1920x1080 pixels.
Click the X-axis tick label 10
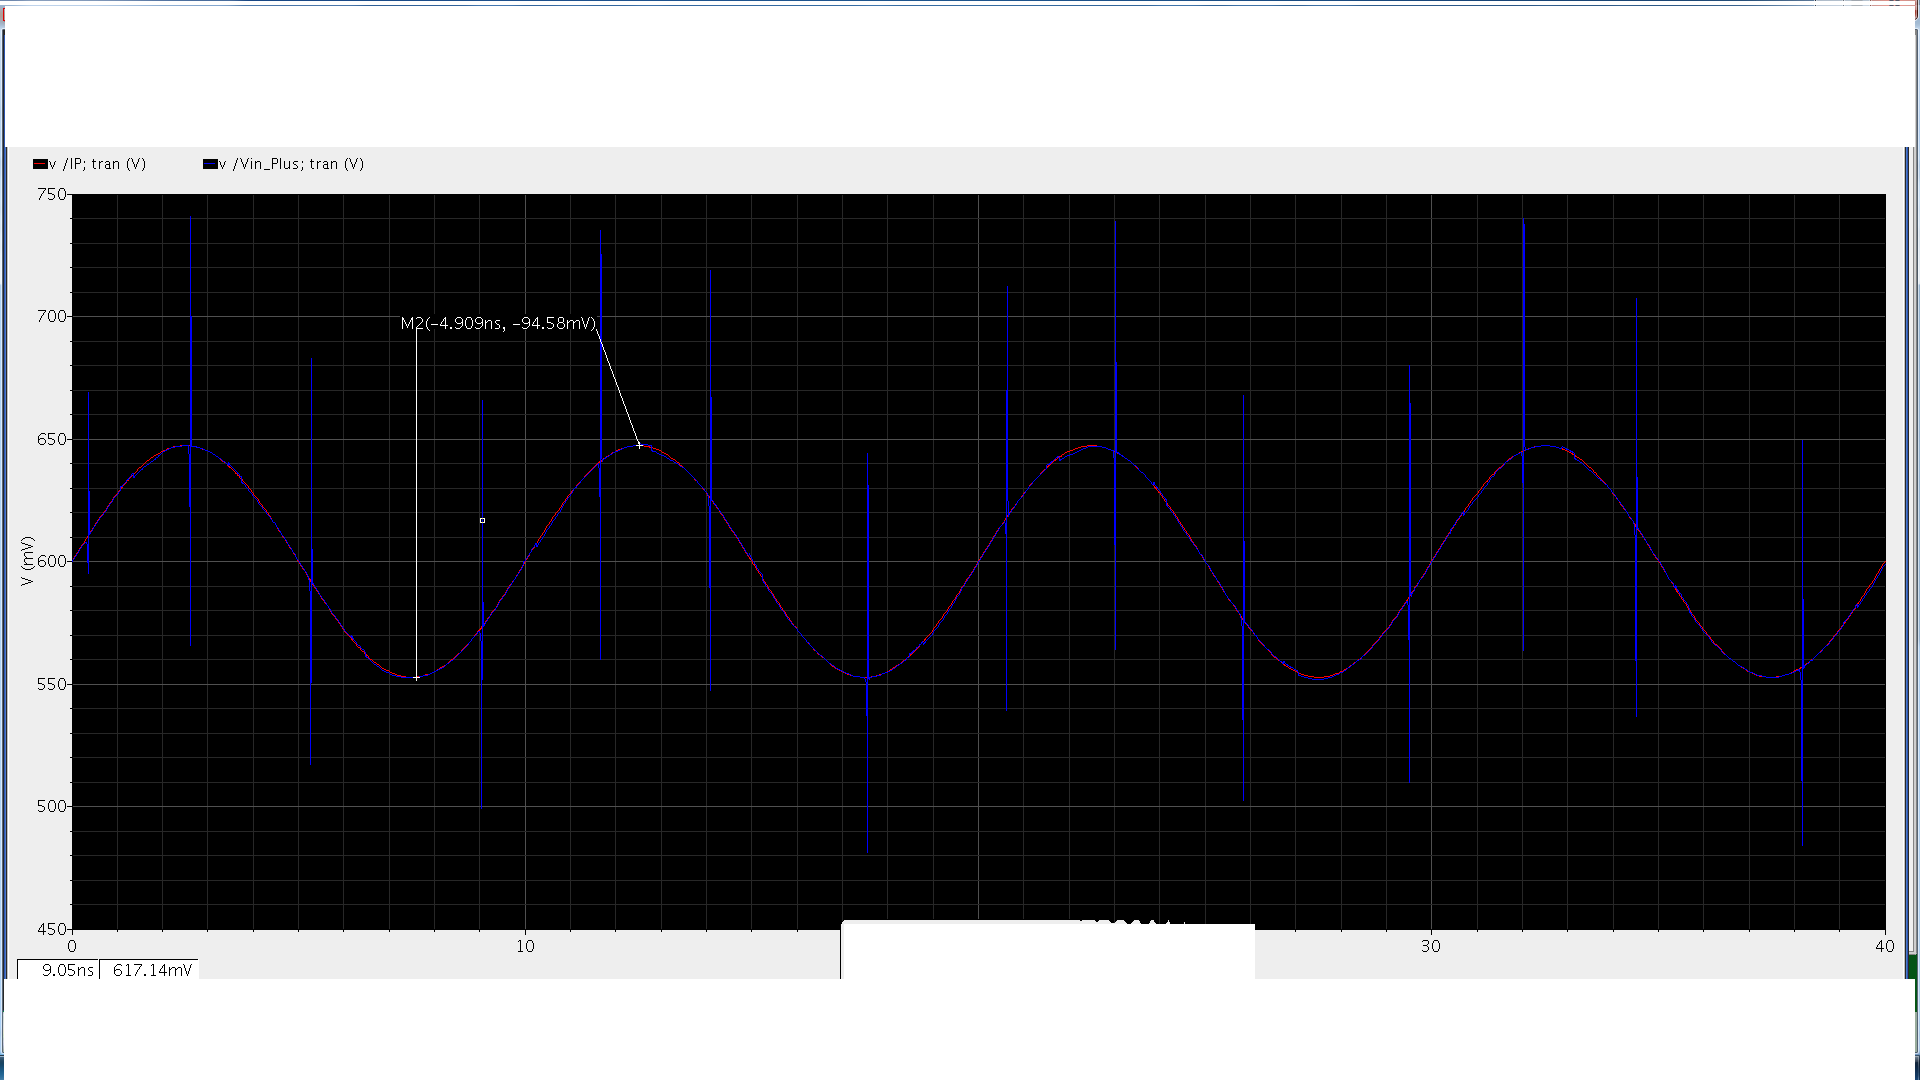pos(525,946)
